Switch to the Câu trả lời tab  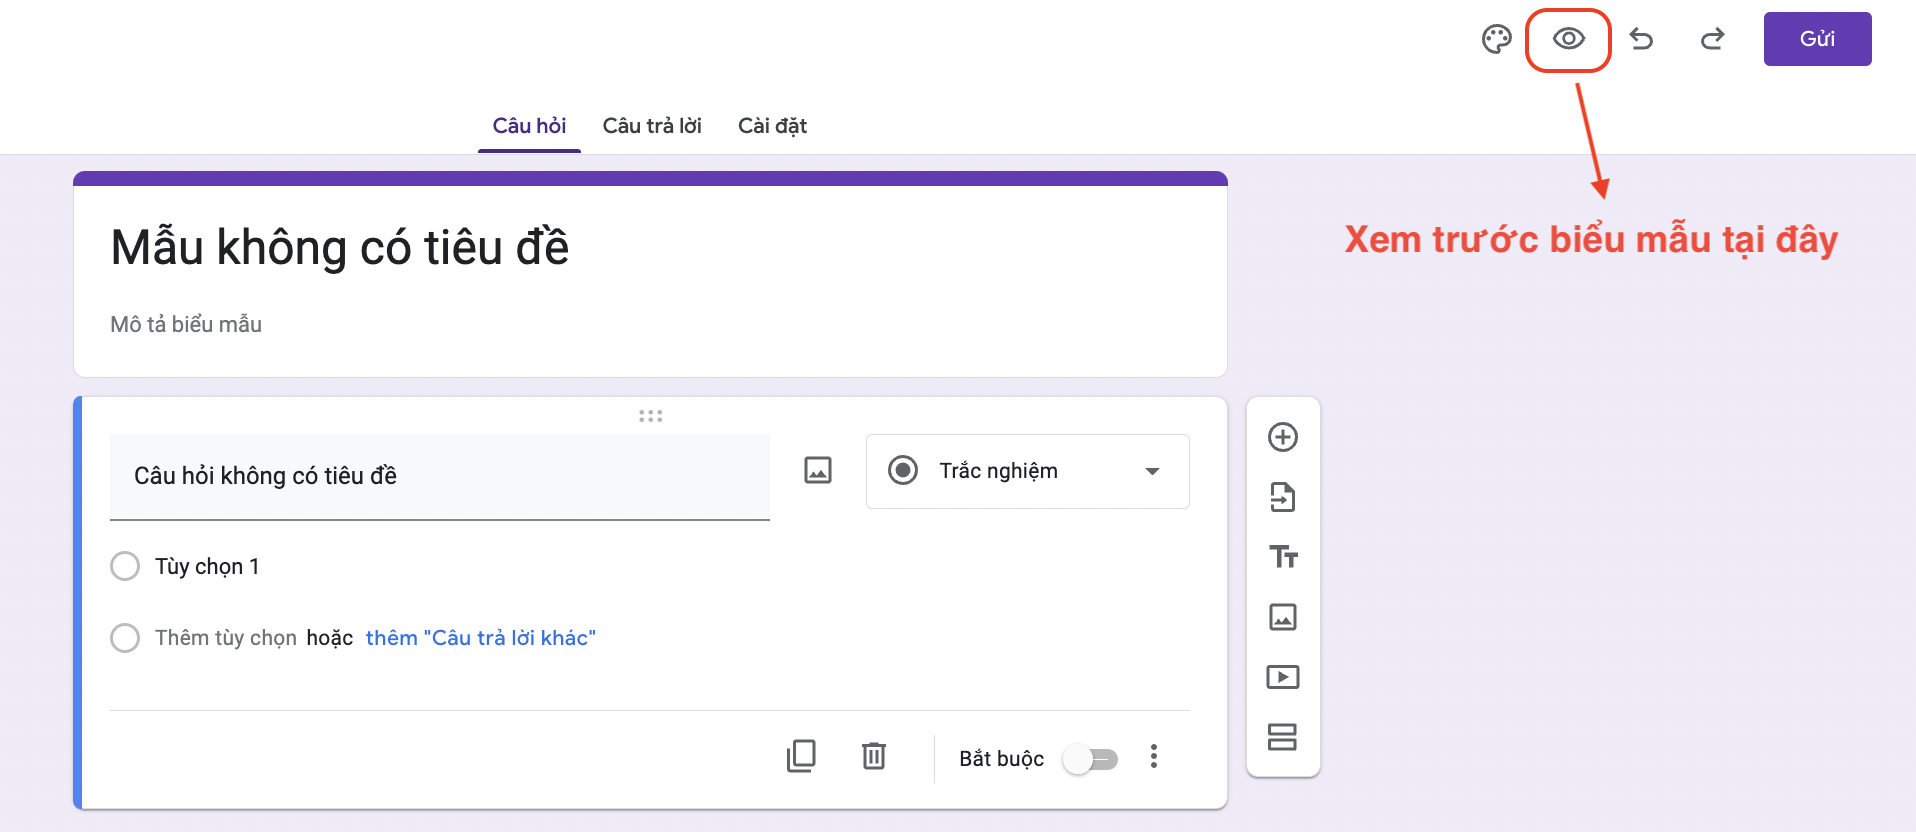point(652,126)
